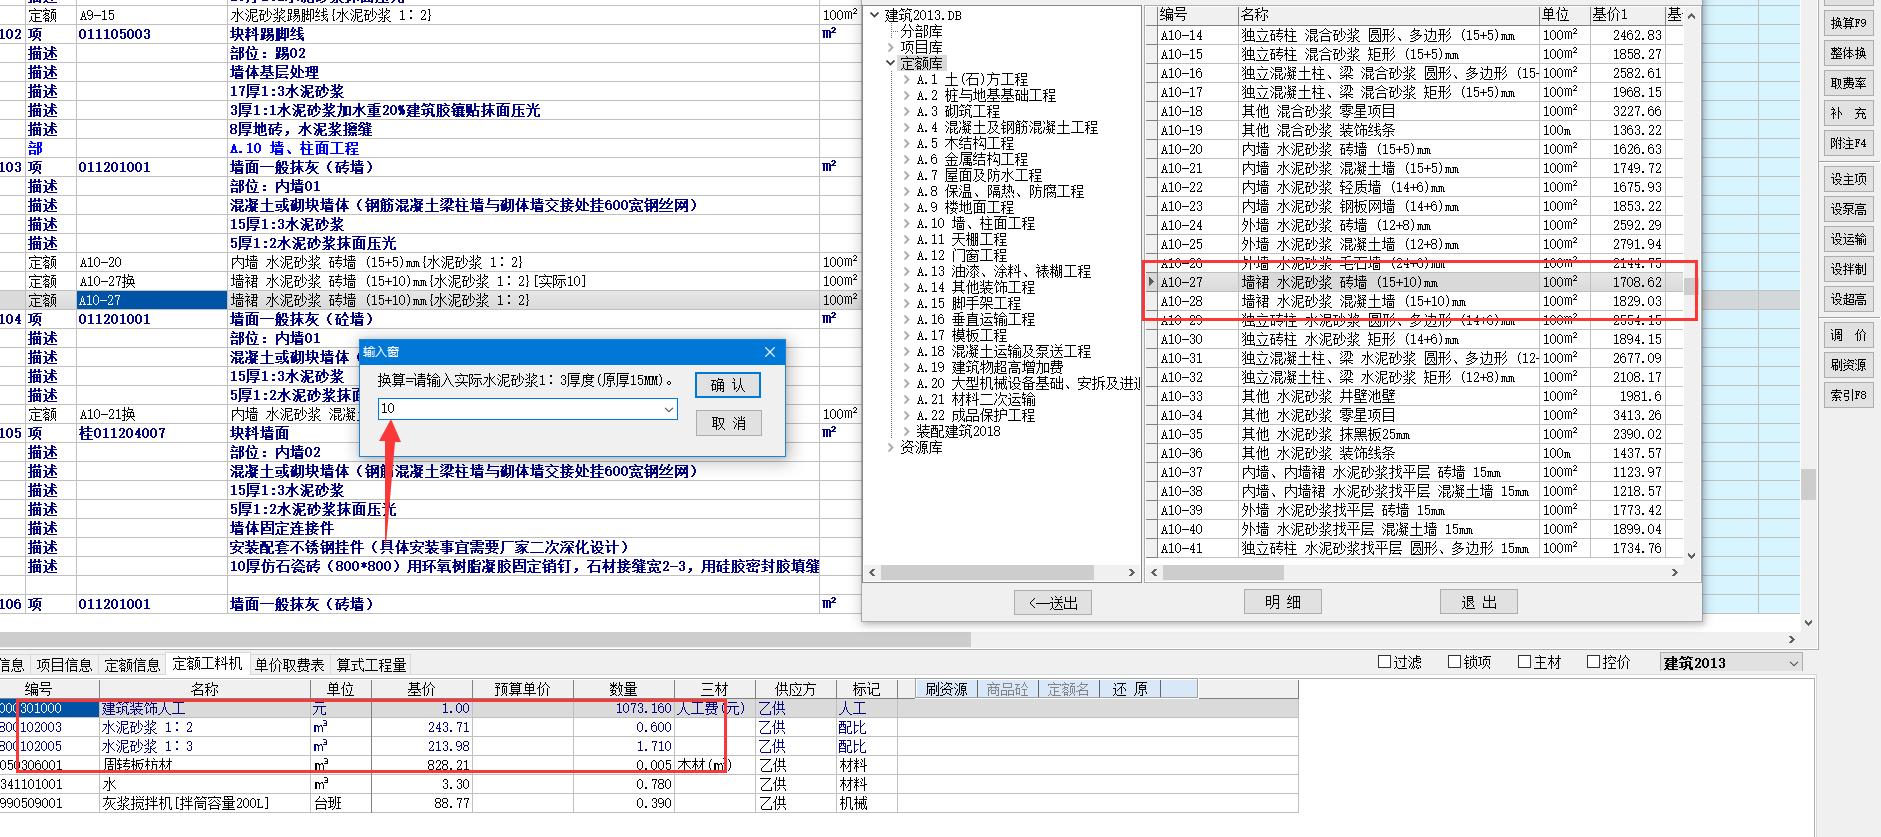Viewport: 1881px width, 837px height.
Task: Click the 设拌制 side button
Action: [1848, 269]
